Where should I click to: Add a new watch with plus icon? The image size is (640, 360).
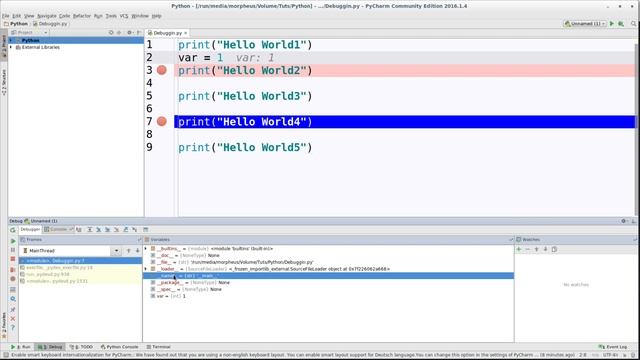click(519, 249)
